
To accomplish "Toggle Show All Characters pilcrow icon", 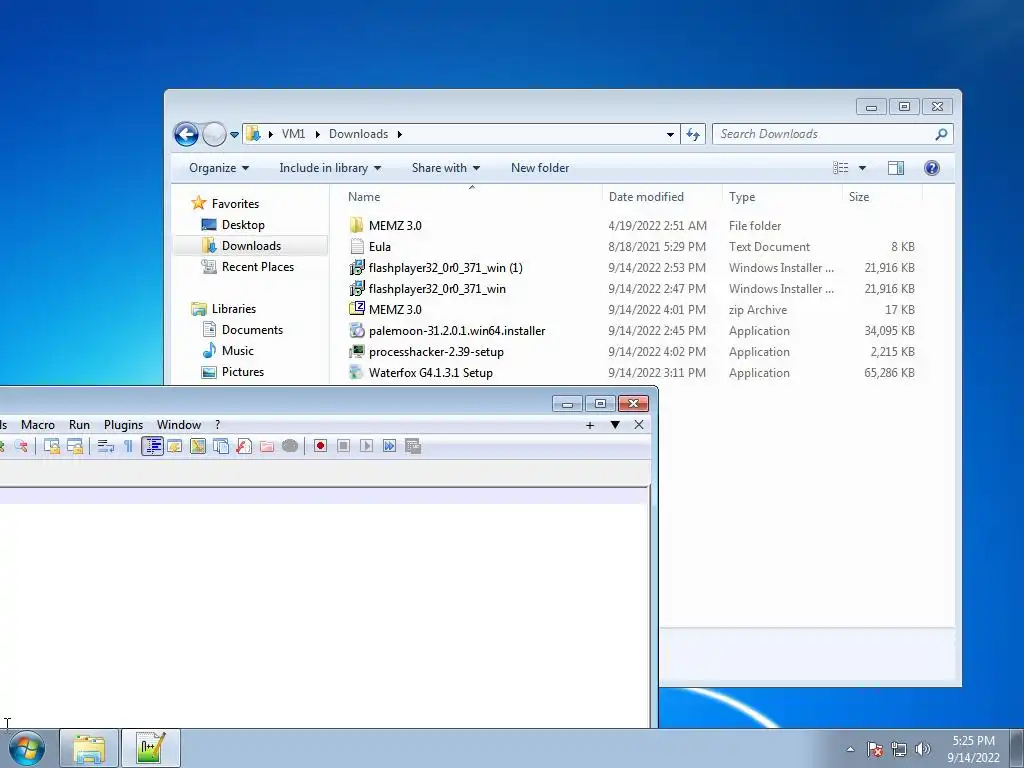I will (x=129, y=446).
